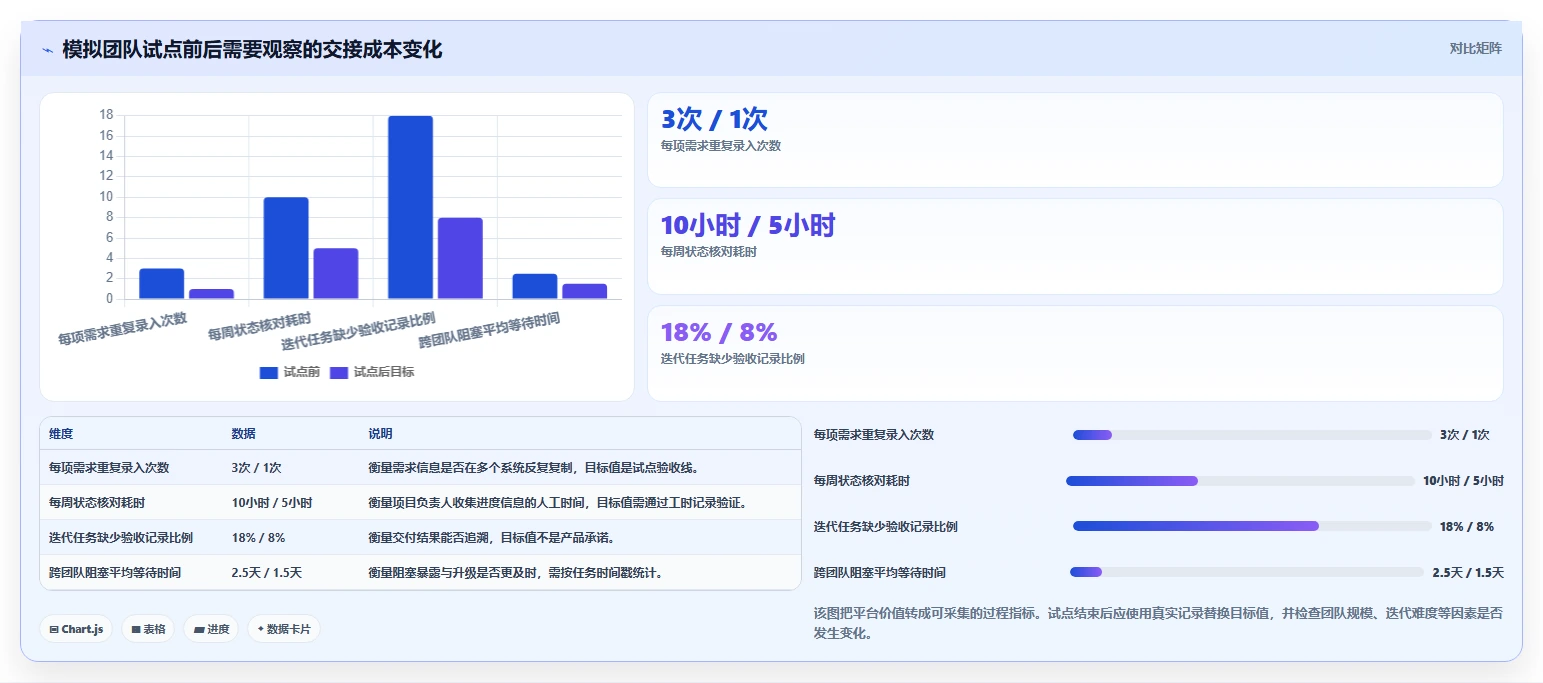Click the 每项需求重复录入次数 progress row label

[x=874, y=435]
